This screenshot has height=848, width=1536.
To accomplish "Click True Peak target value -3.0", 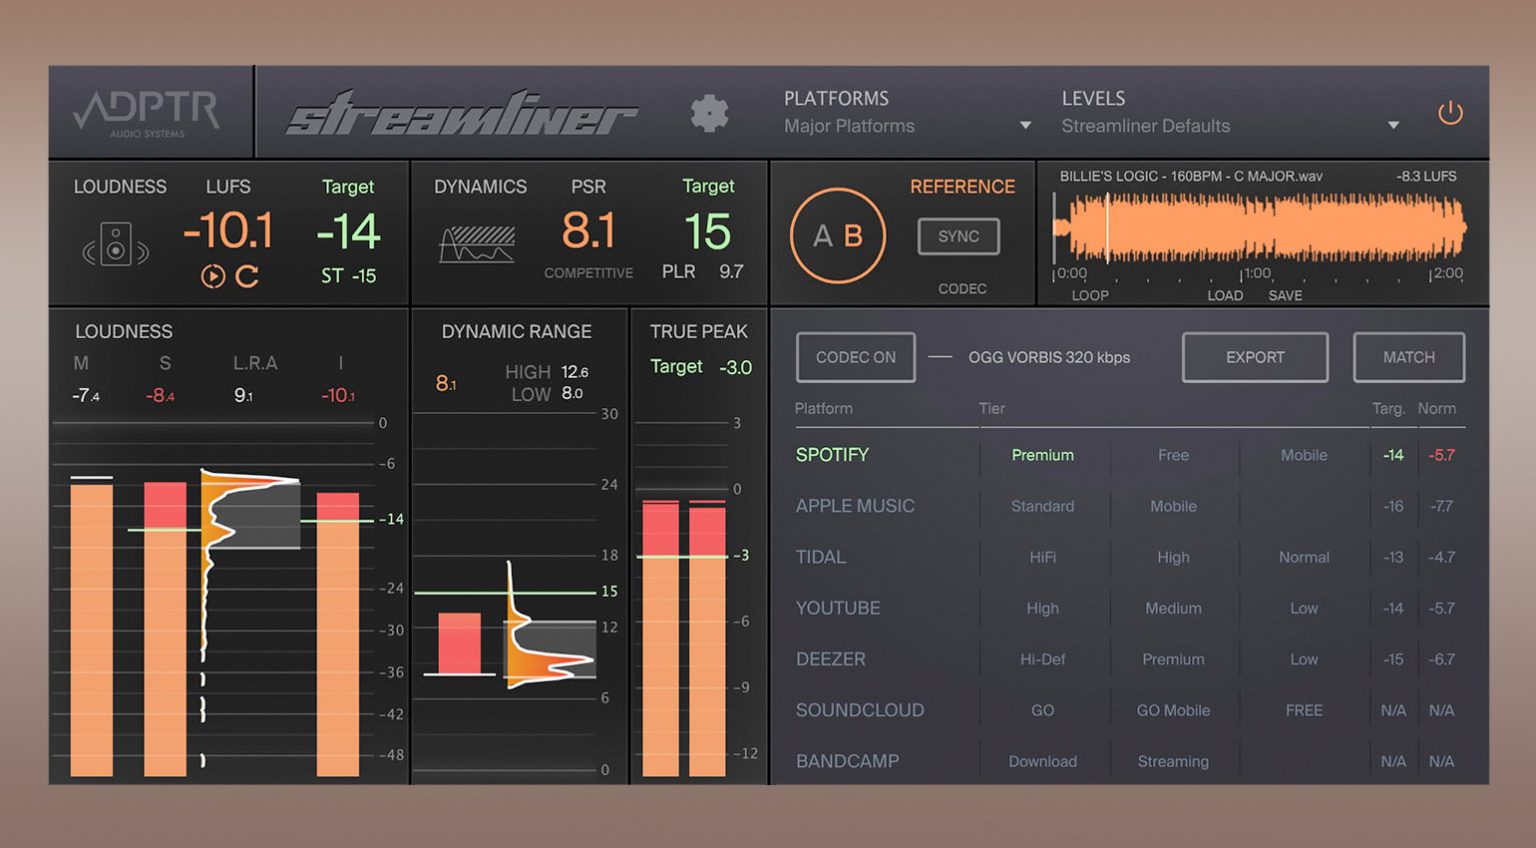I will click(x=735, y=367).
